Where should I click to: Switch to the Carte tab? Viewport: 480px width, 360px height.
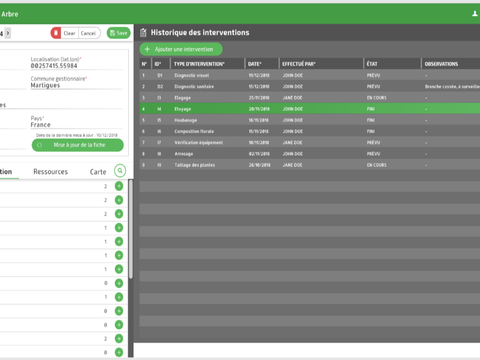(x=98, y=172)
